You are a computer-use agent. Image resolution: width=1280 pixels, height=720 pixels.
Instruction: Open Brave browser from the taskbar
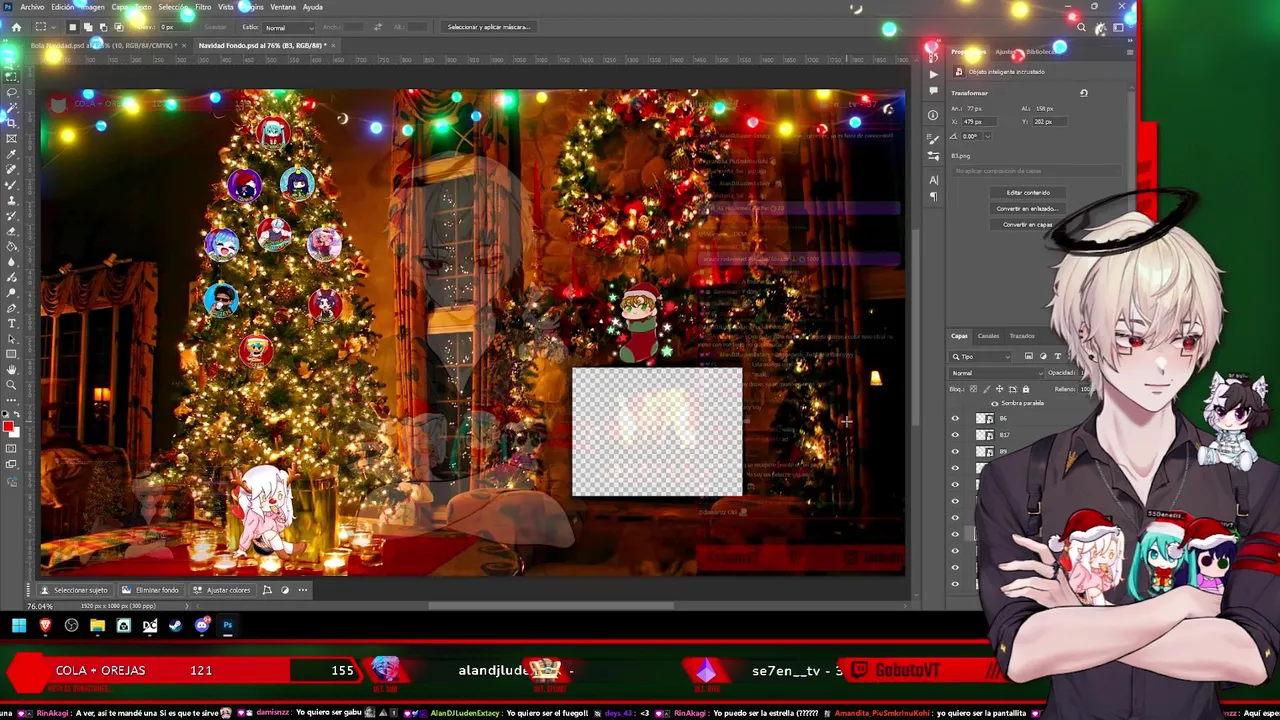click(x=45, y=626)
